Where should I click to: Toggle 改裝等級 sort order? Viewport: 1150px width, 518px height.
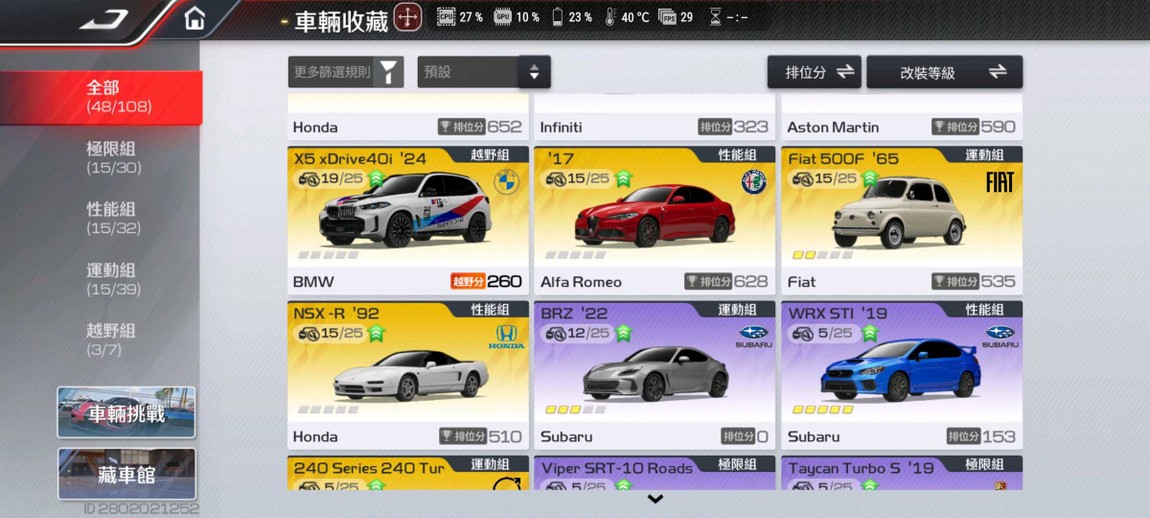coord(945,72)
